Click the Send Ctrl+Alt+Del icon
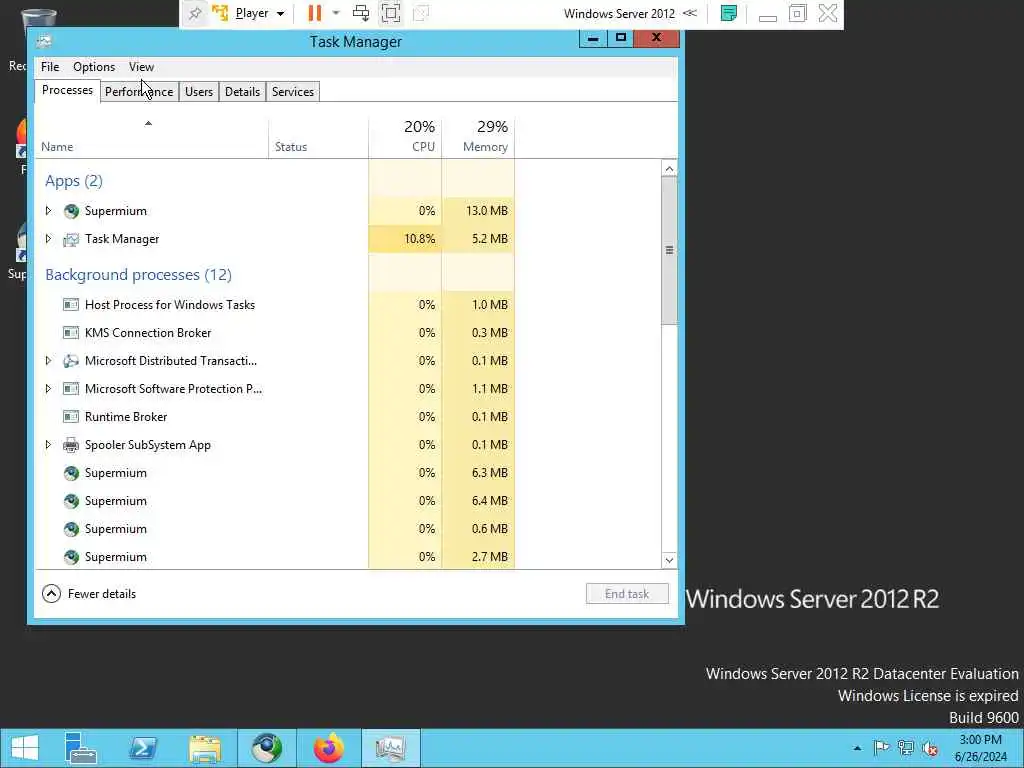Image resolution: width=1024 pixels, height=768 pixels. [x=360, y=13]
